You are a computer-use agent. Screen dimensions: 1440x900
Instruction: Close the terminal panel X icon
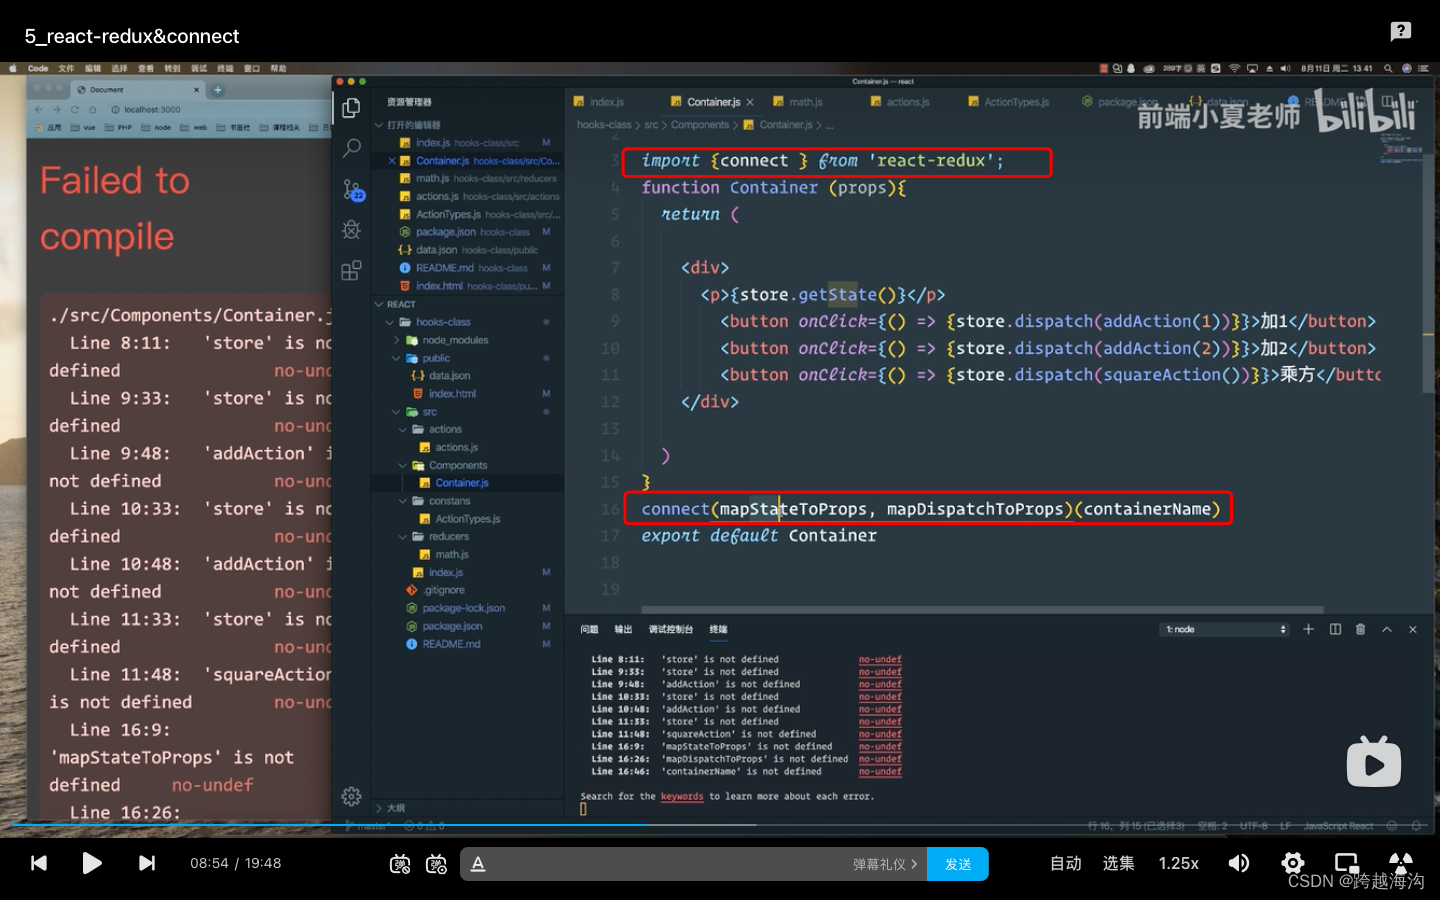coord(1413,629)
